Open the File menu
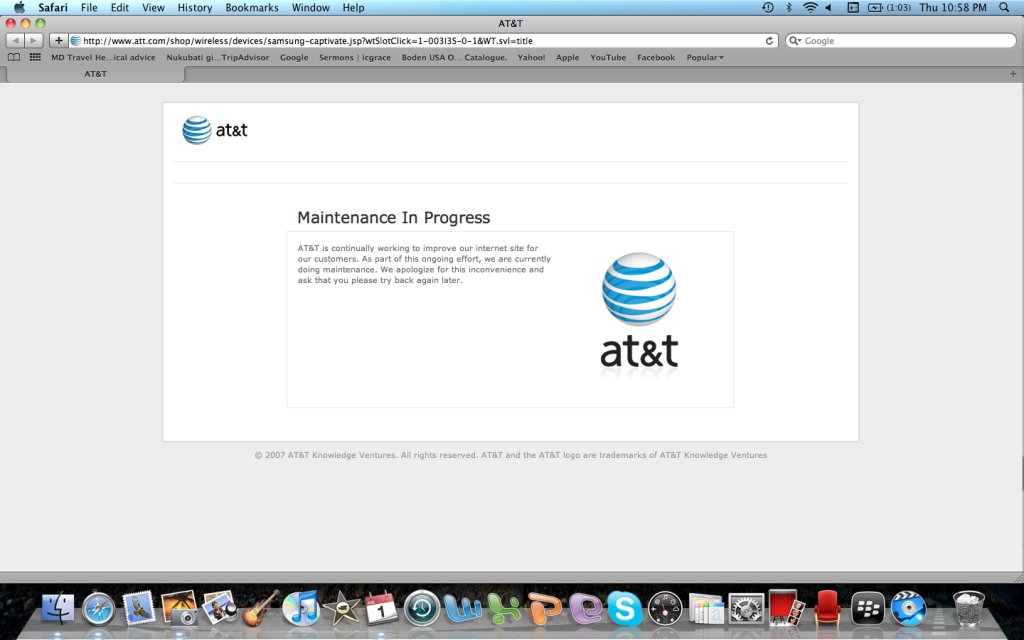 point(89,7)
